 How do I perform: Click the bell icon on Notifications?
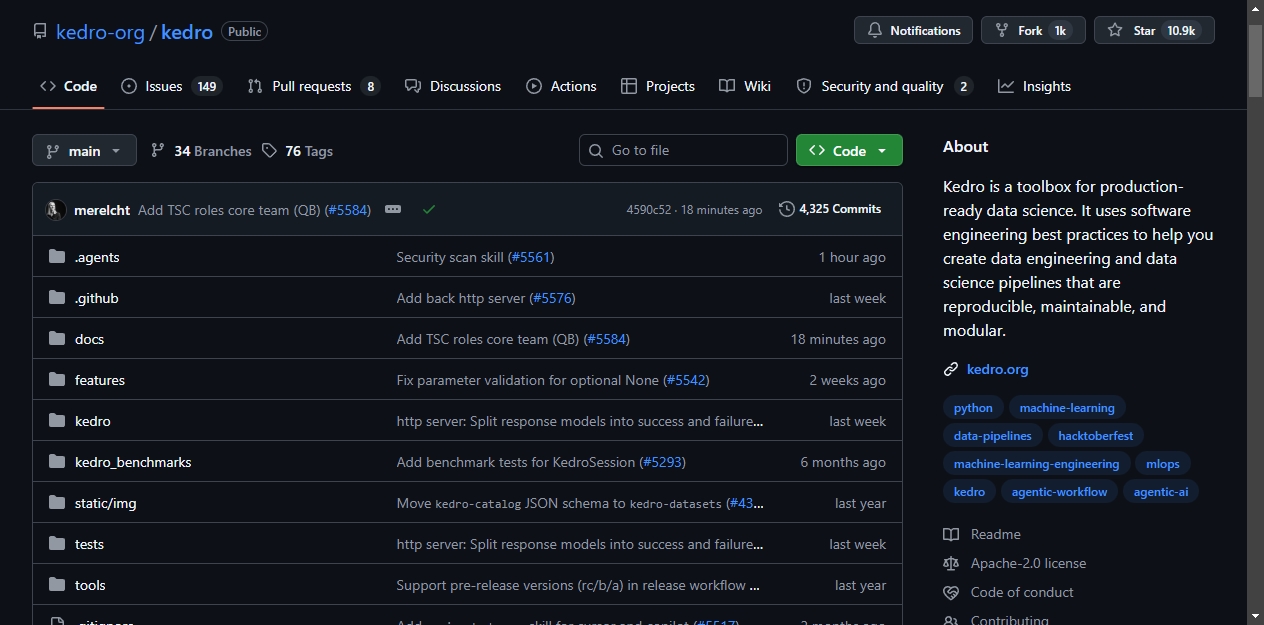coord(875,31)
